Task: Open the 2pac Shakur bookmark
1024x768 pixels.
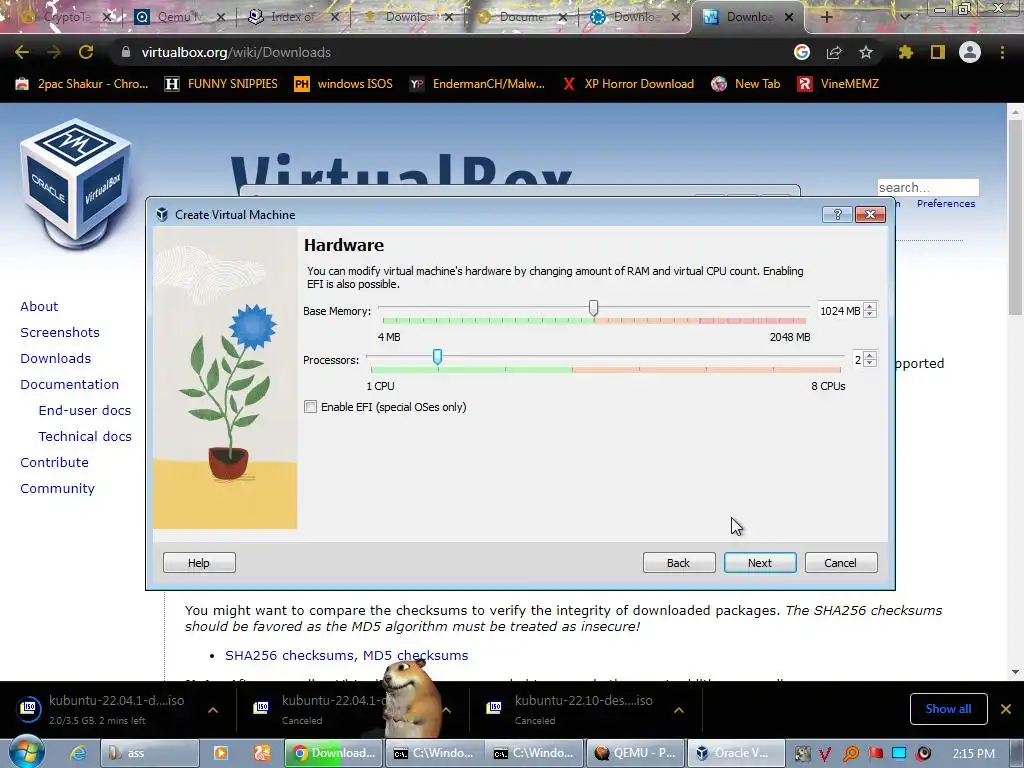Action: [82, 84]
